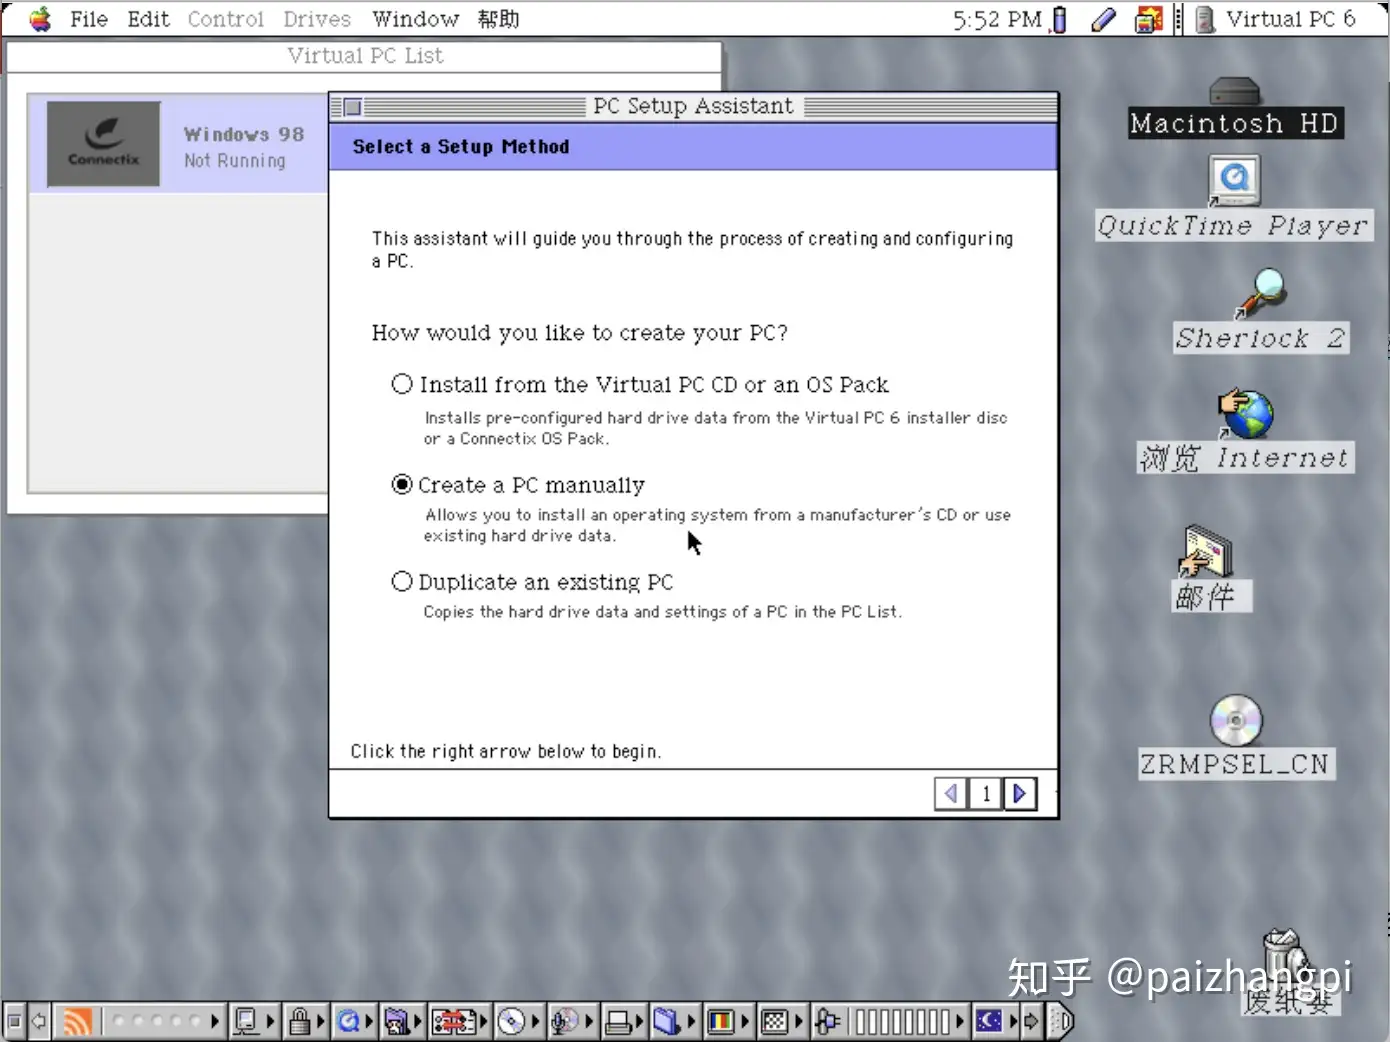The image size is (1390, 1042).
Task: Open the Virtual PC 6 application menu
Action: [x=1276, y=19]
